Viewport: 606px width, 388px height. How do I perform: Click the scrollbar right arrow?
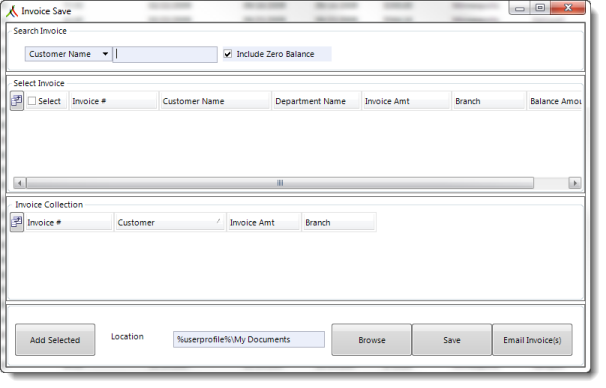tap(575, 183)
